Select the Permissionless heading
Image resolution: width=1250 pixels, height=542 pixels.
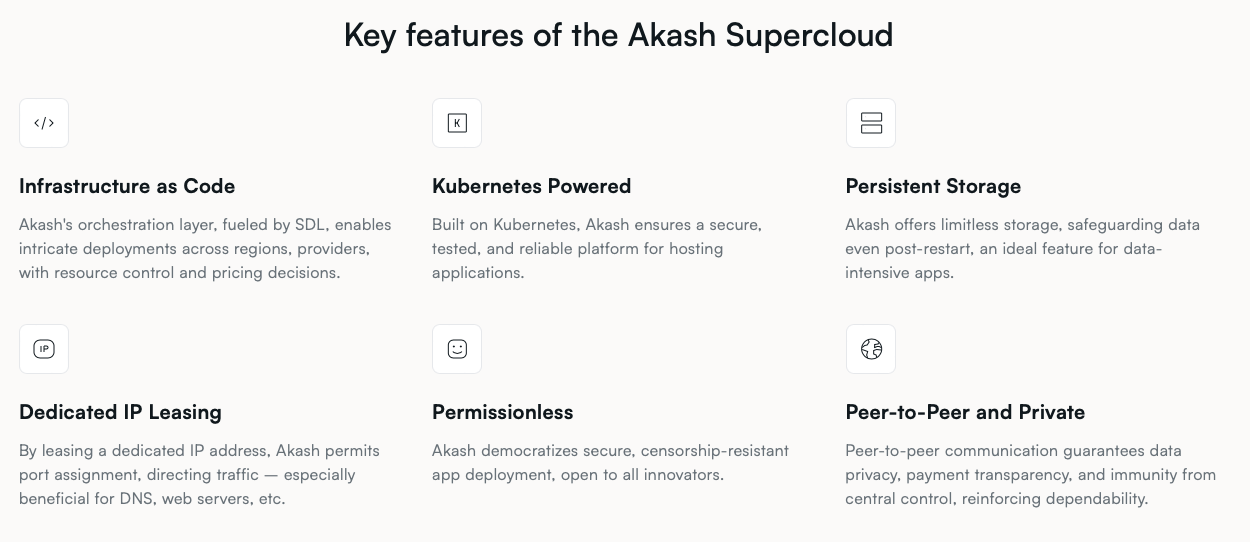[503, 412]
